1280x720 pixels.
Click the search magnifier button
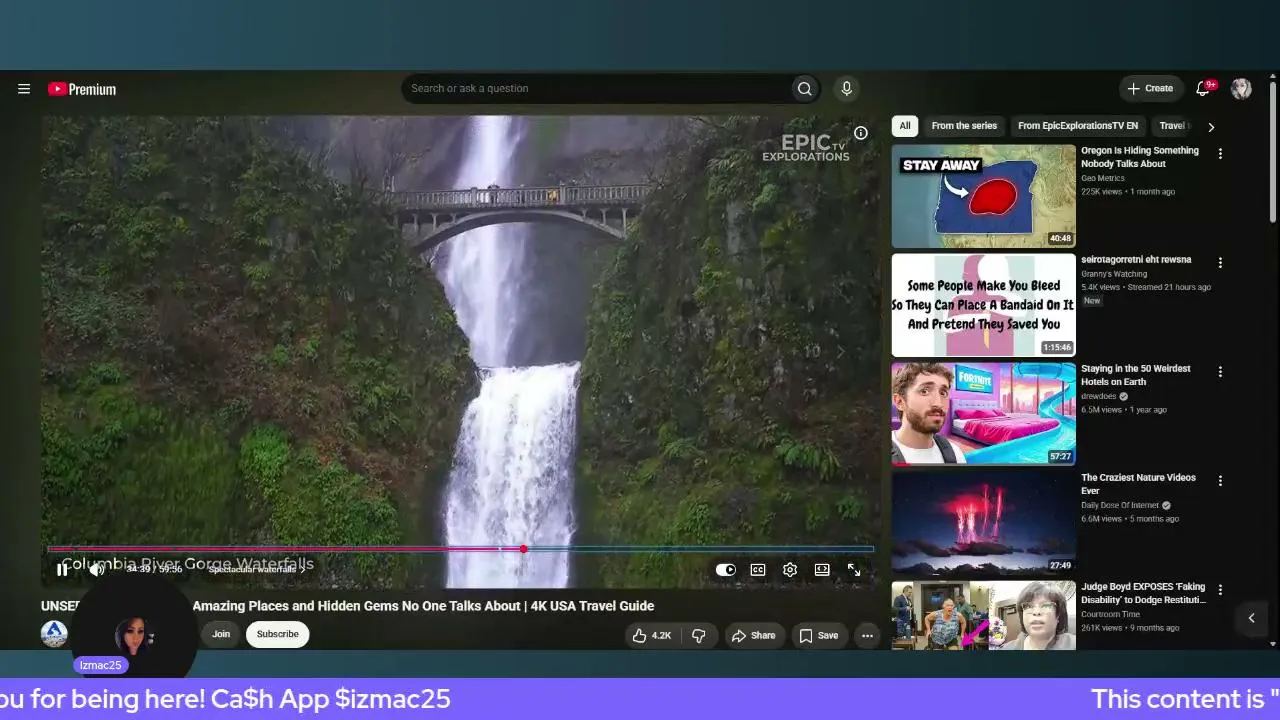[x=804, y=89]
